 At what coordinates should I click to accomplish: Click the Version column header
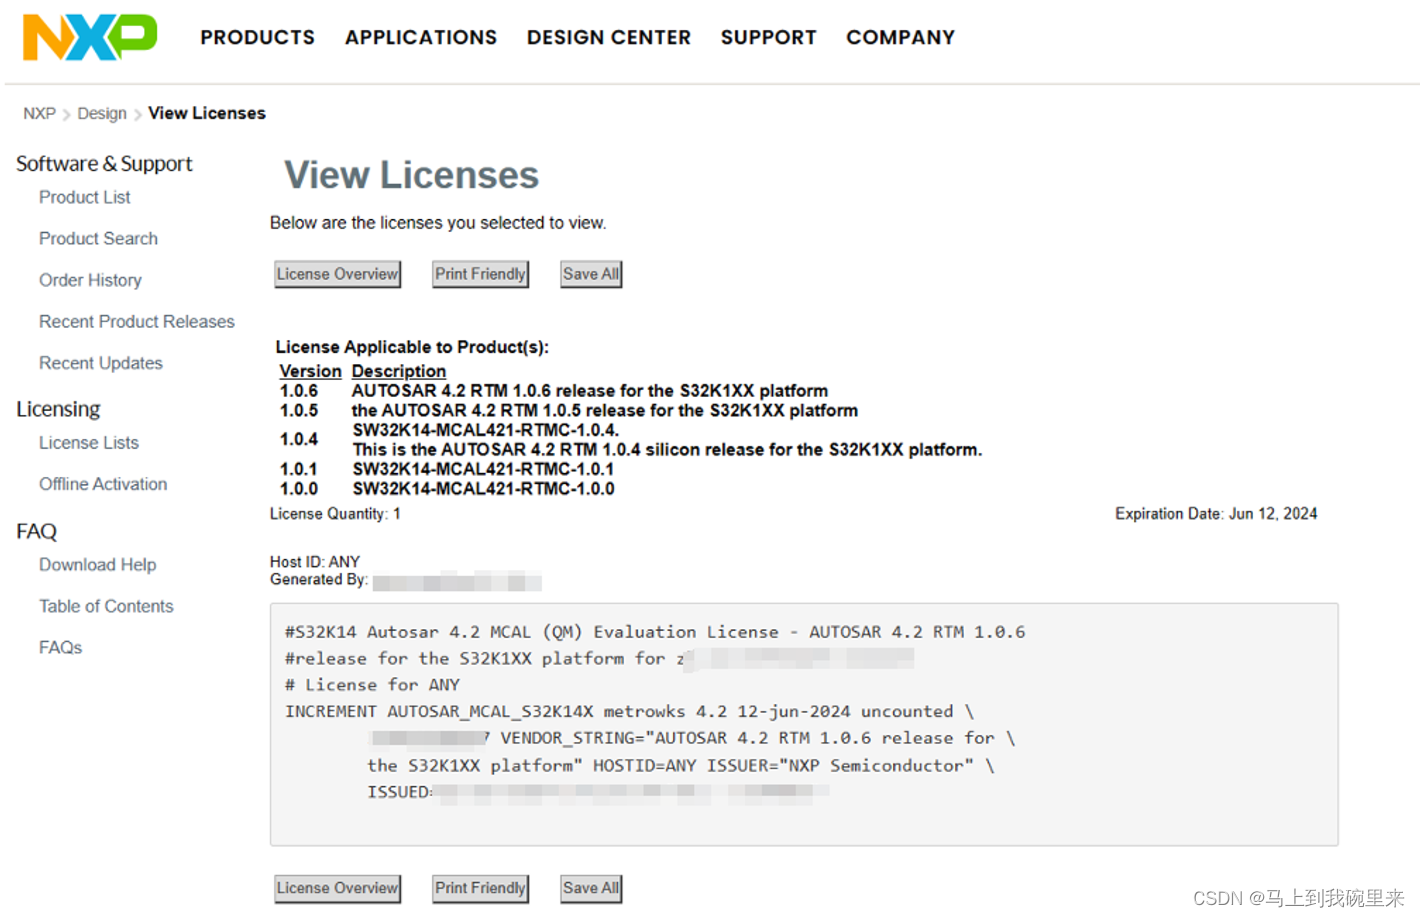(310, 371)
